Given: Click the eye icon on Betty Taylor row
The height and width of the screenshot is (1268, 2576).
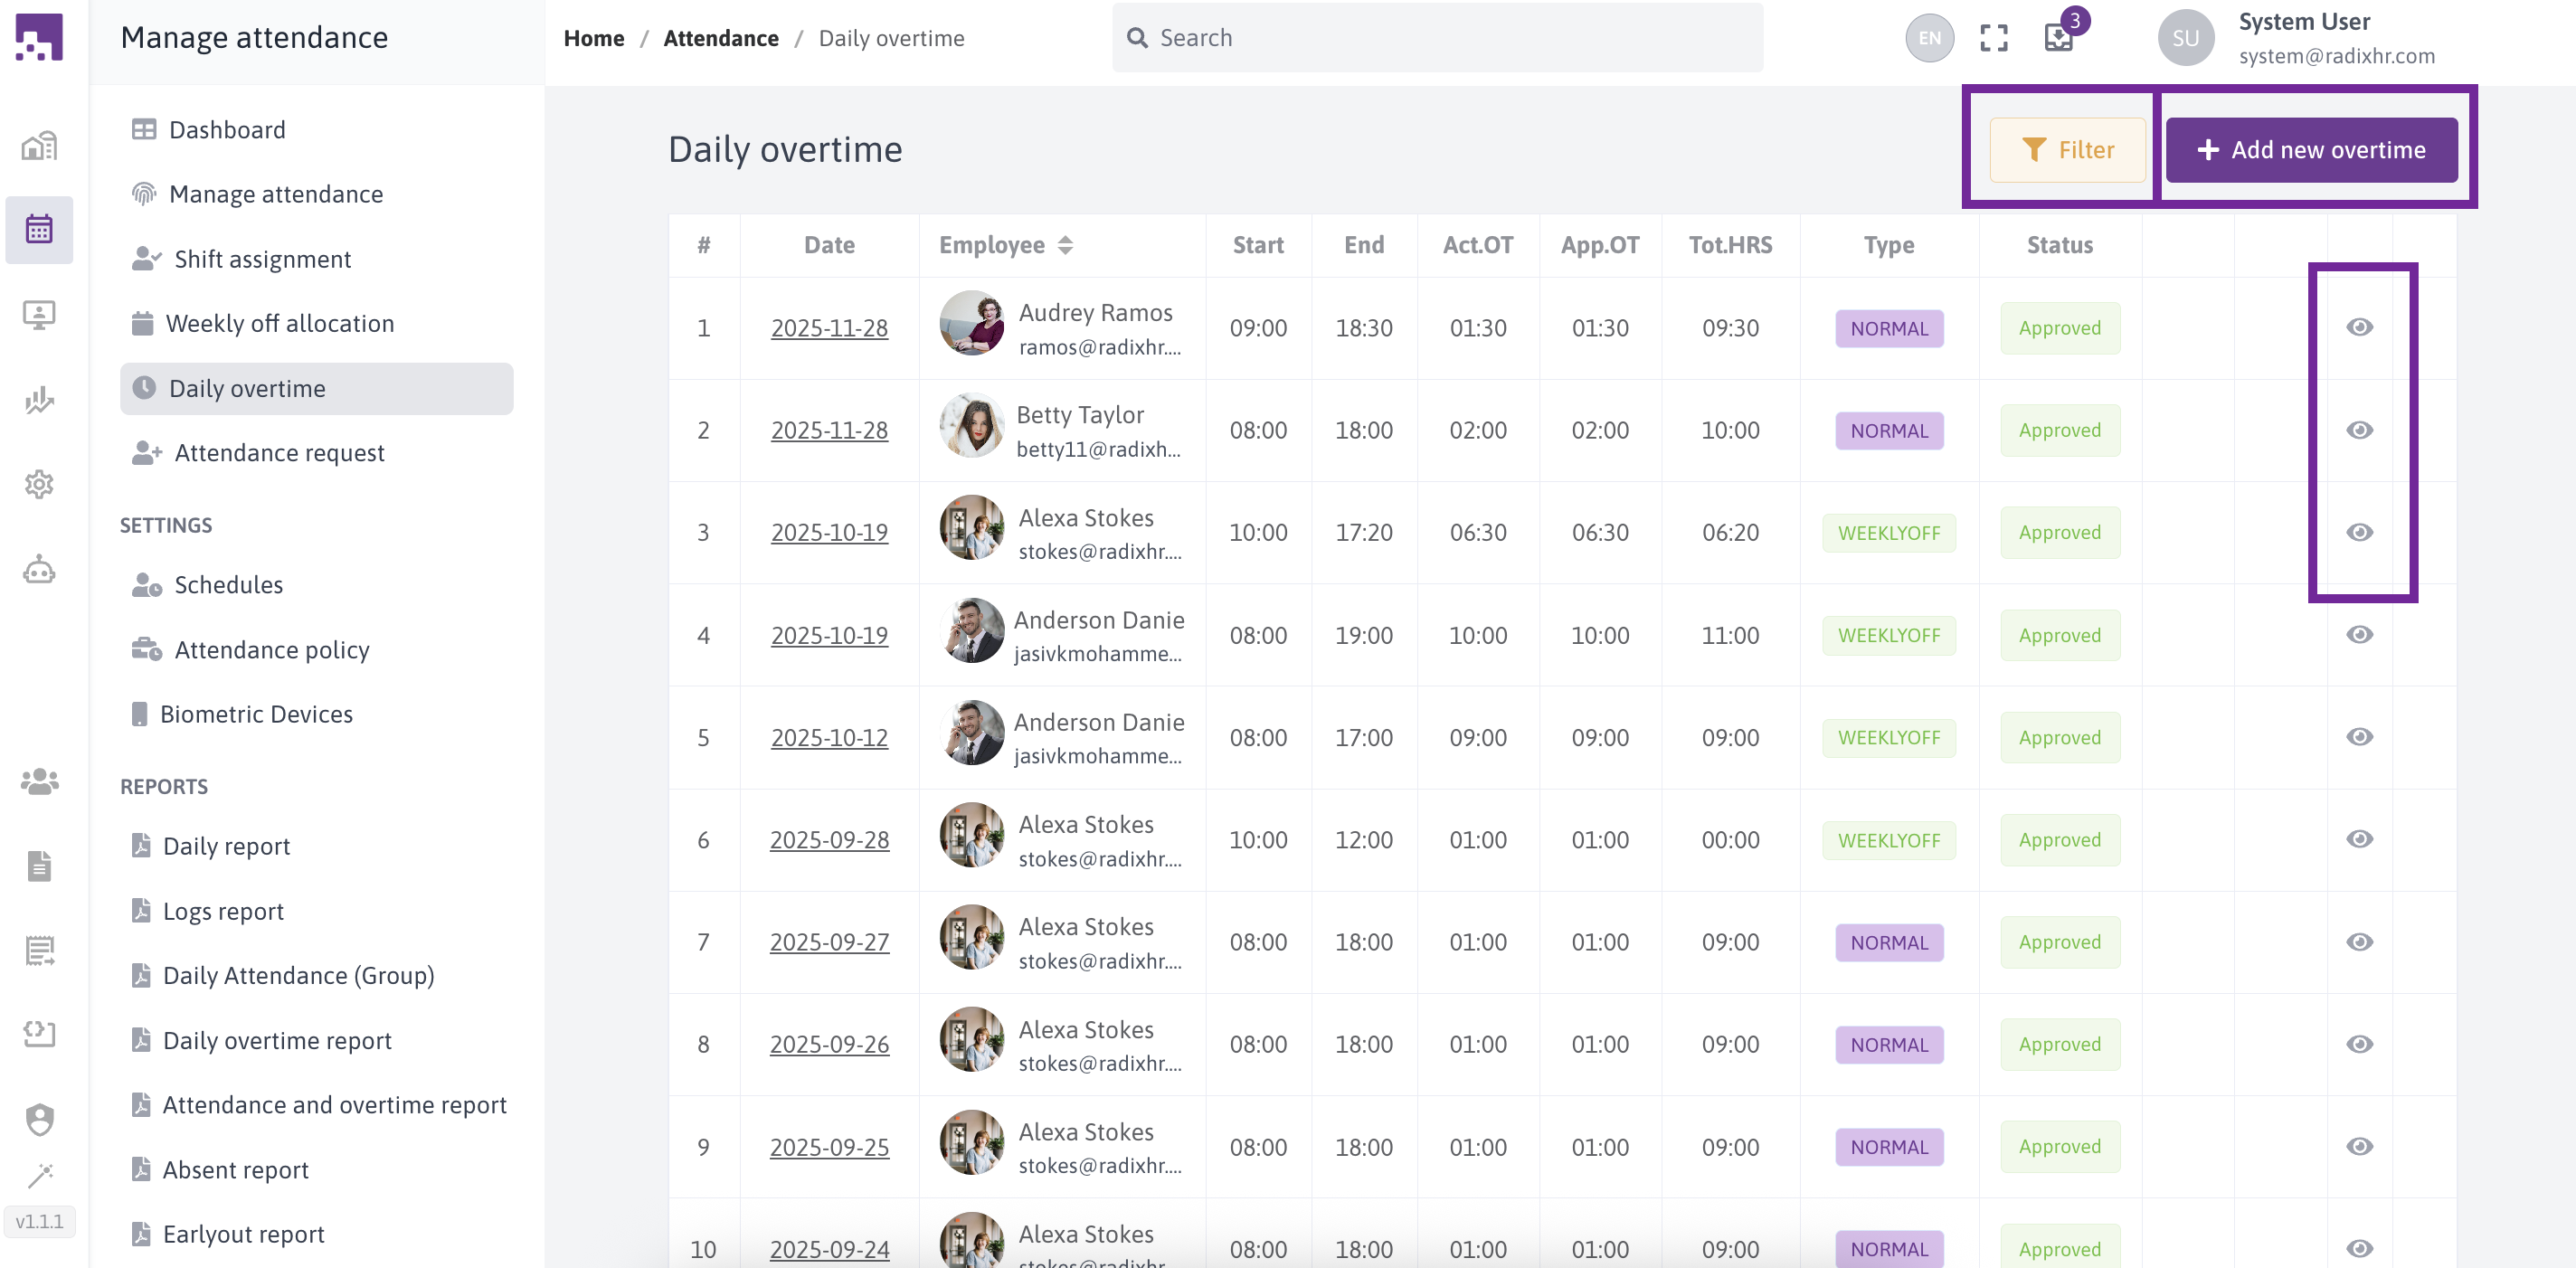Looking at the screenshot, I should (x=2359, y=430).
